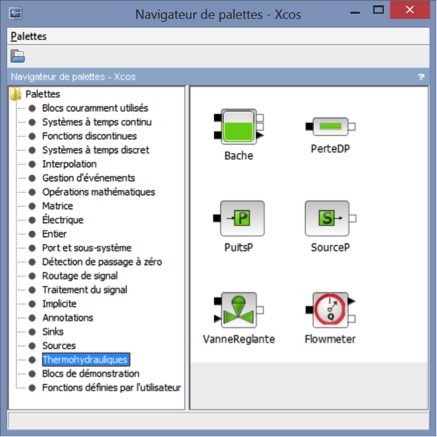437x437 pixels.
Task: Open the Palettes menu
Action: (x=28, y=36)
